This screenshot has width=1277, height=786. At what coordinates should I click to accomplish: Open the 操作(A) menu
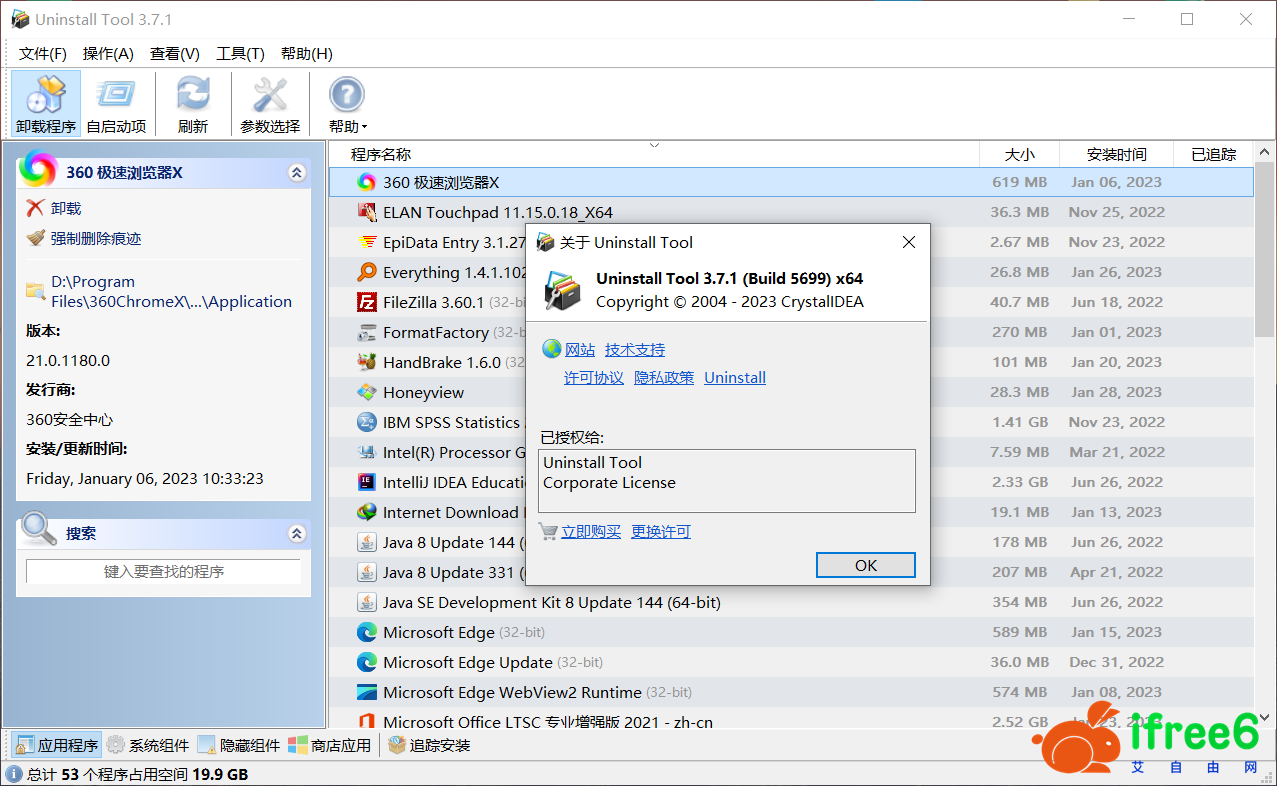click(108, 54)
